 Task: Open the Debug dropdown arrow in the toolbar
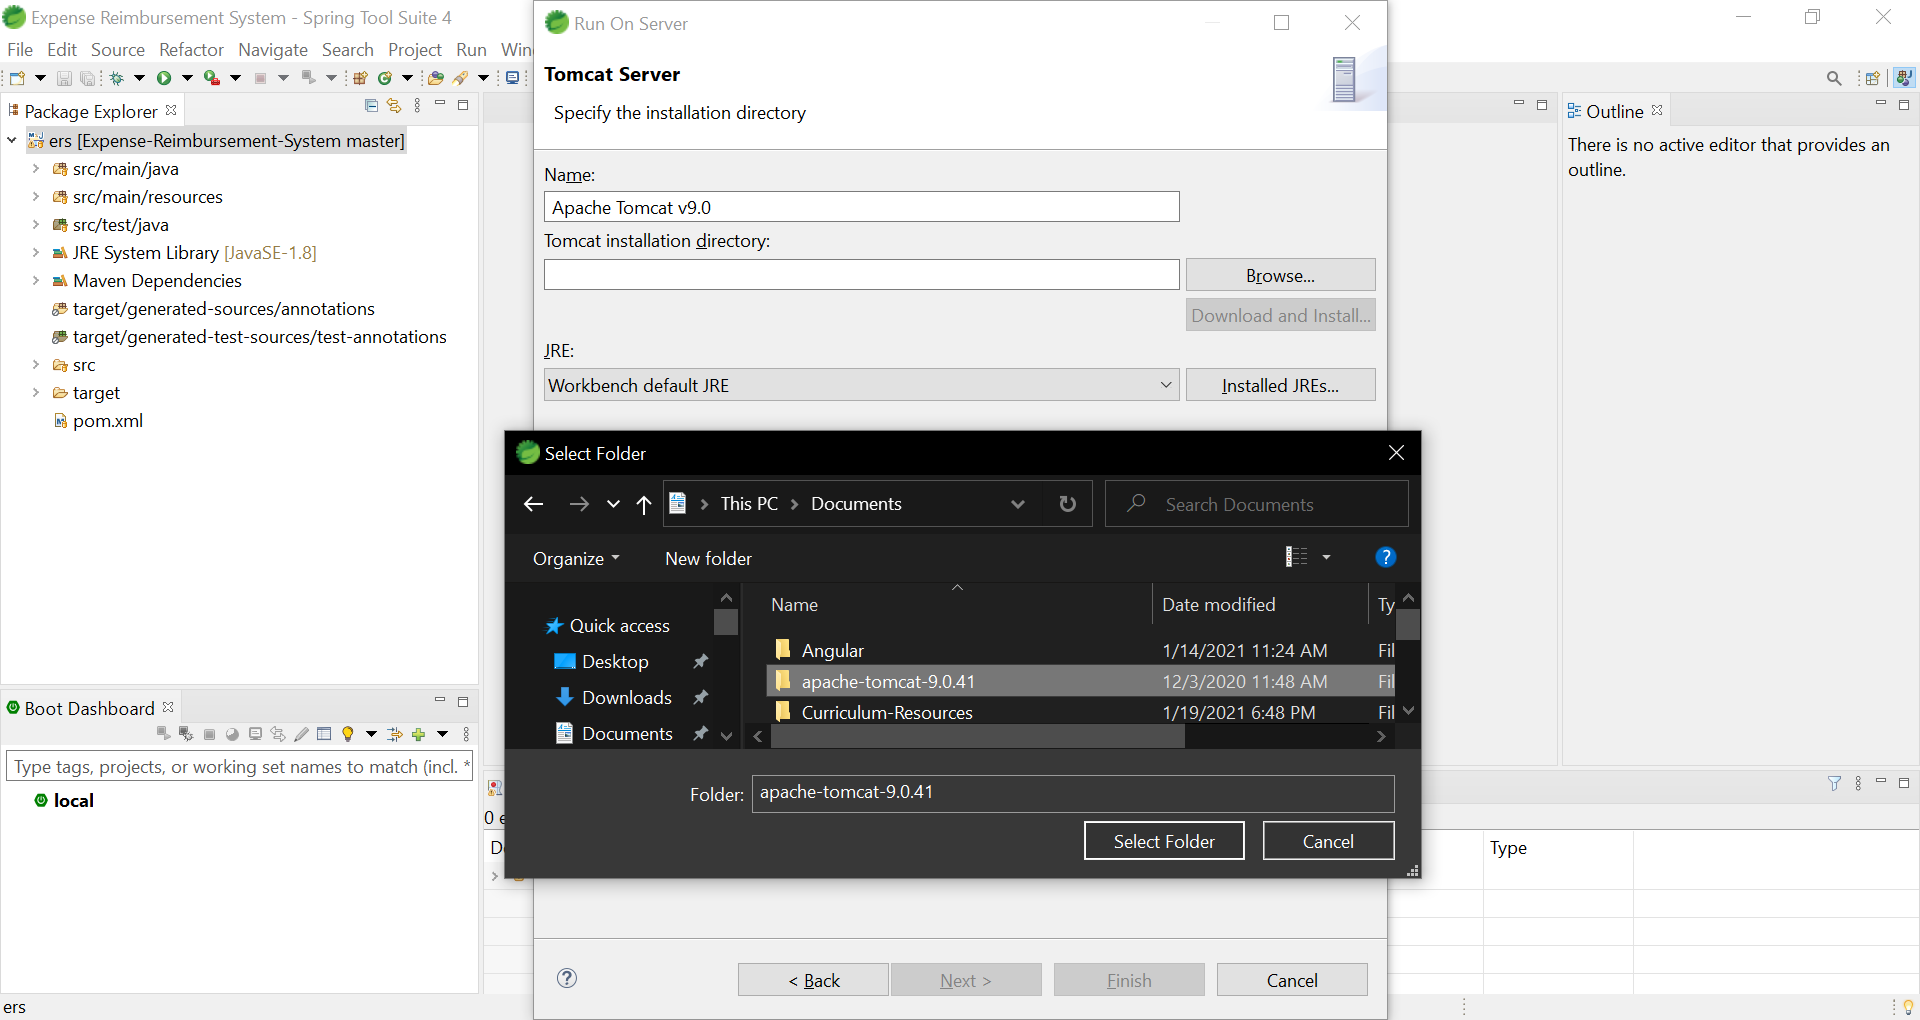[139, 78]
